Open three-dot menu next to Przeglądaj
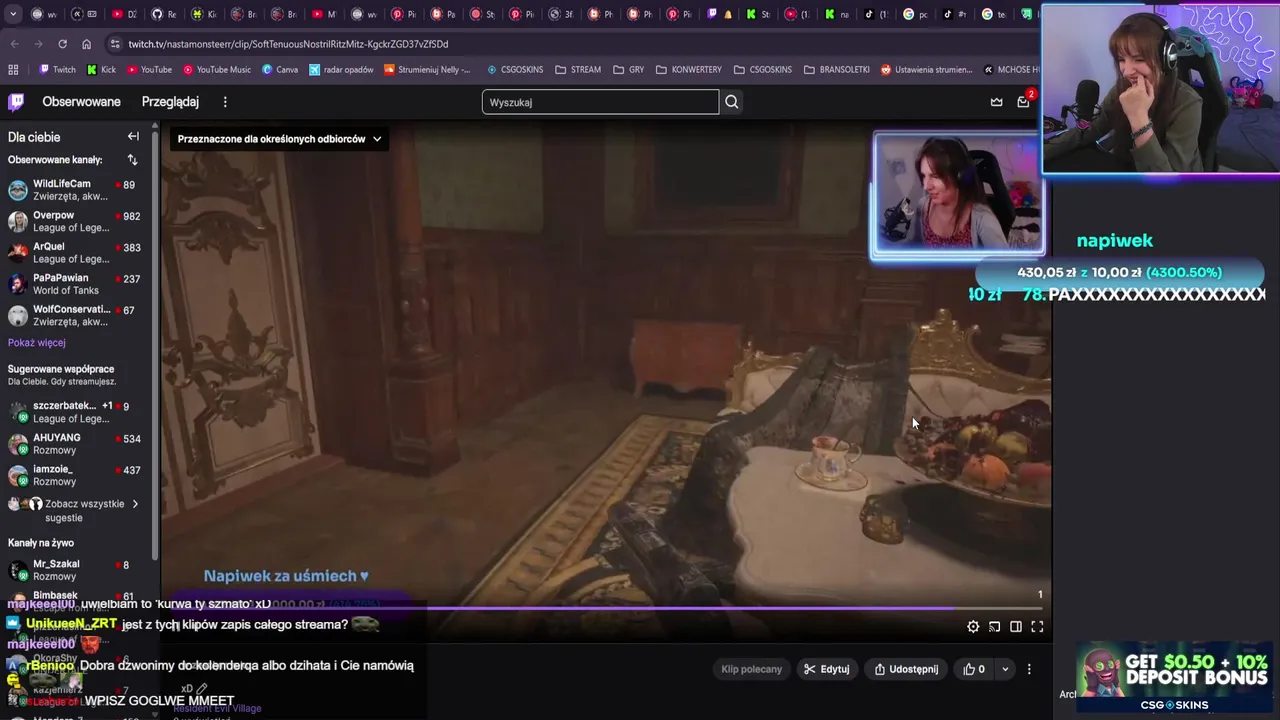This screenshot has height=720, width=1280. pyautogui.click(x=225, y=102)
